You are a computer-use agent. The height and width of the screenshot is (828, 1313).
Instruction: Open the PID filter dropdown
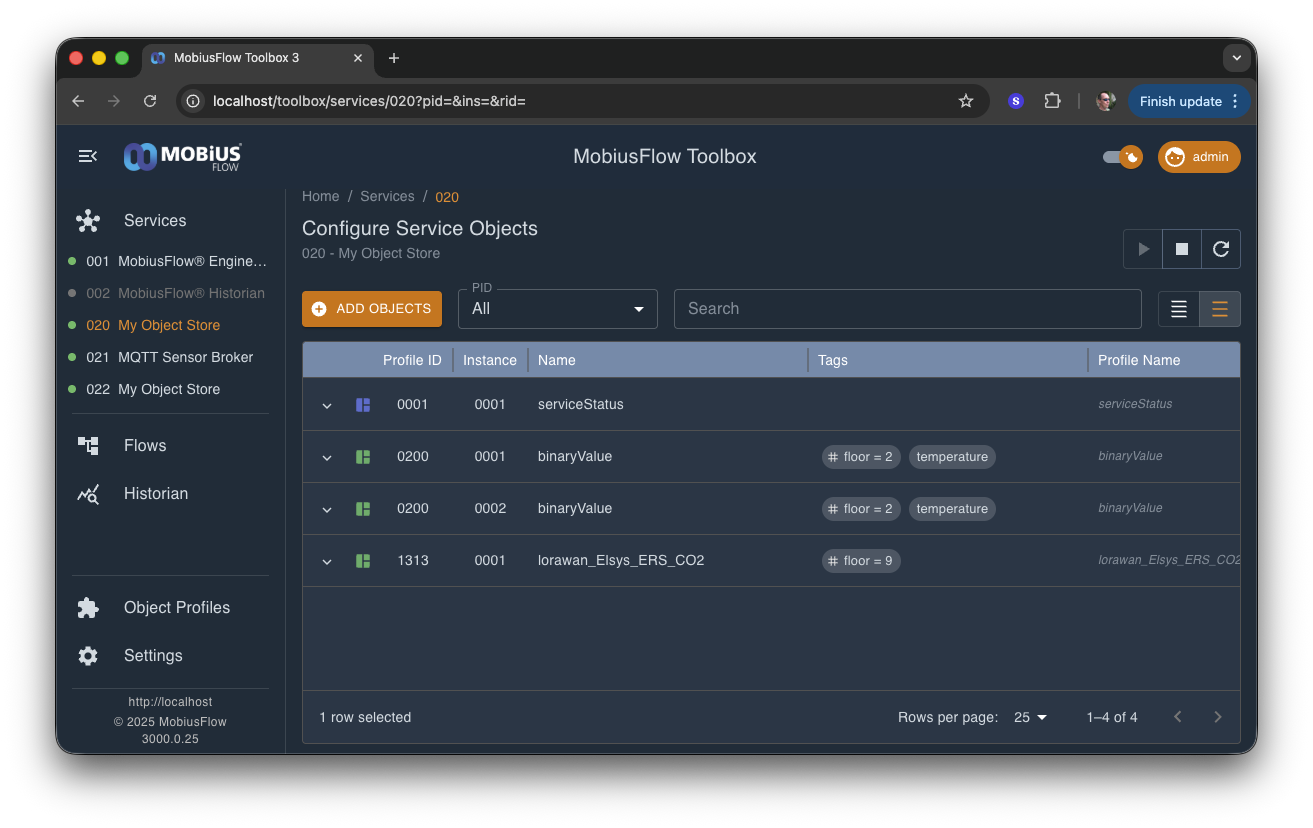point(557,309)
